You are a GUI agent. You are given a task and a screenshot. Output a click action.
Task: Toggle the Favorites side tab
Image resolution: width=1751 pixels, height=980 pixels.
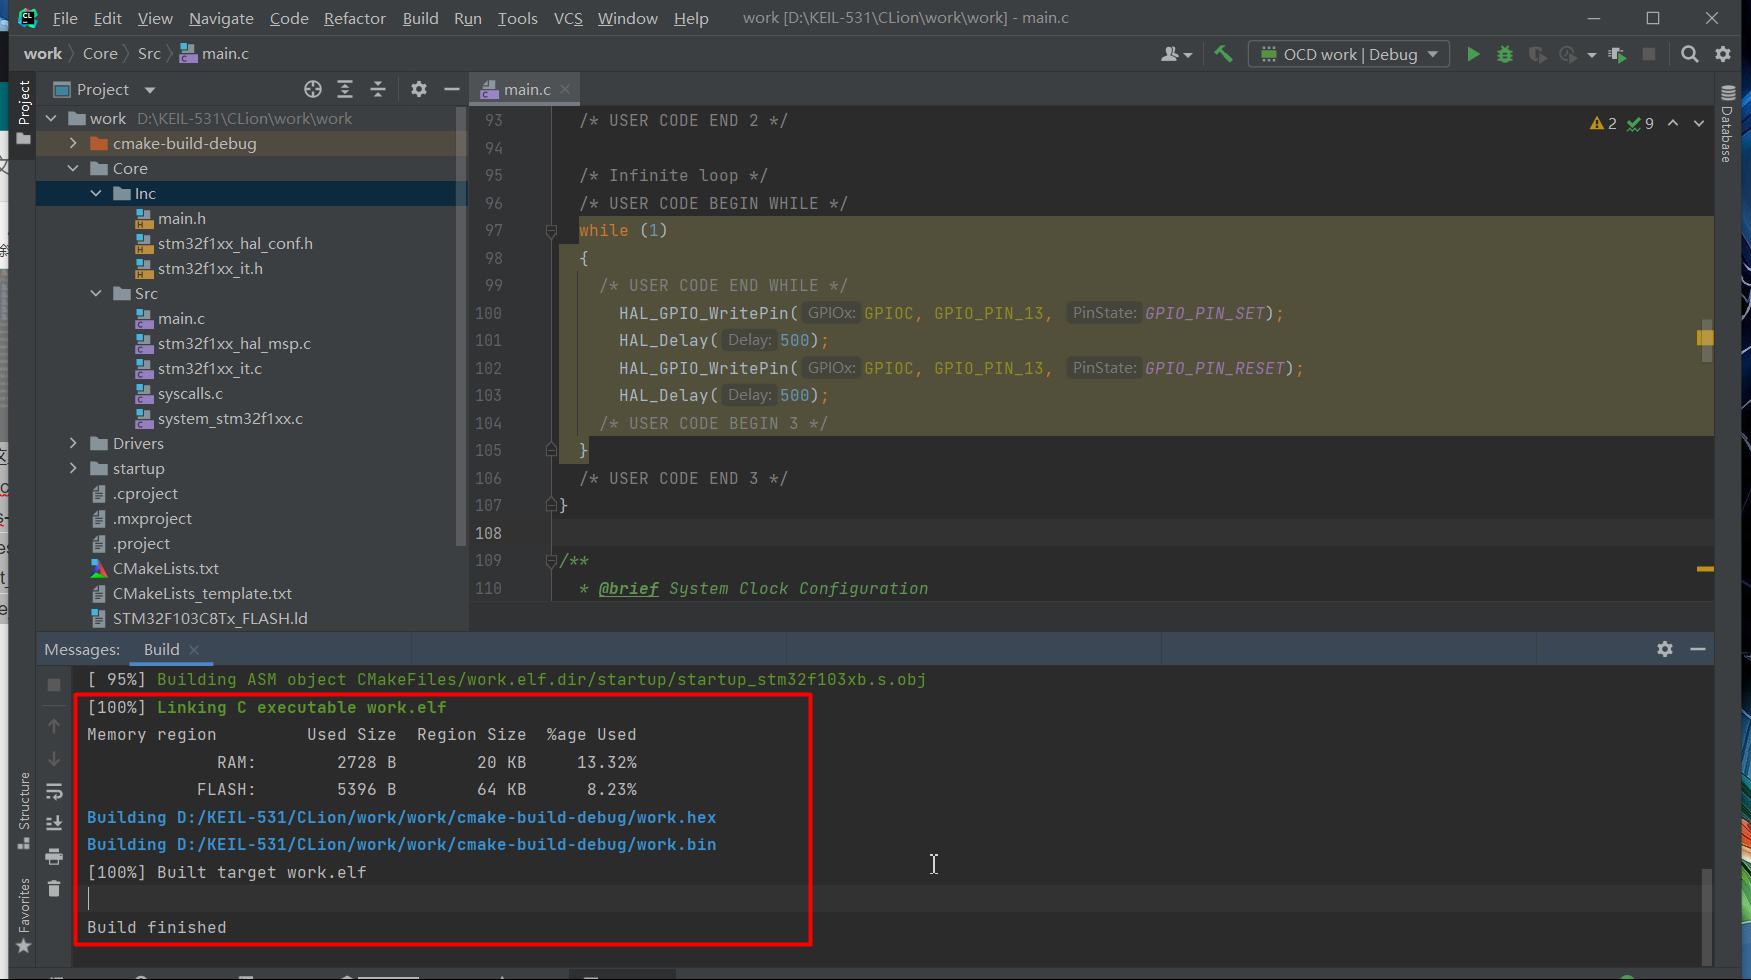click(24, 916)
